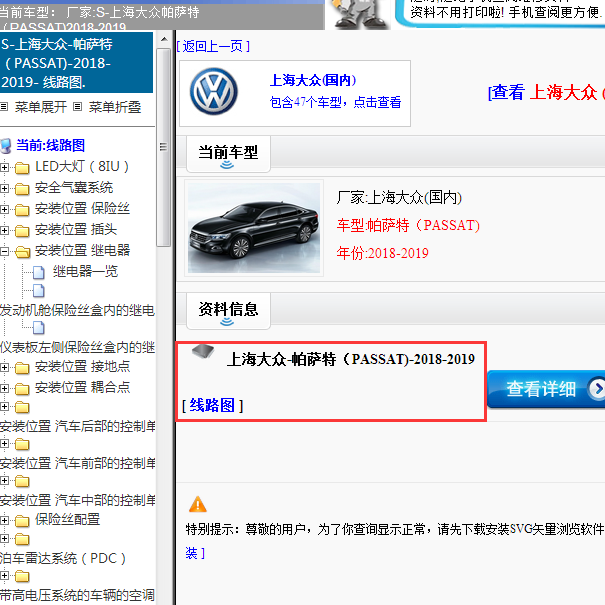Image resolution: width=605 pixels, height=605 pixels.
Task: Expand the 安装位置 插头 node
Action: point(4,230)
